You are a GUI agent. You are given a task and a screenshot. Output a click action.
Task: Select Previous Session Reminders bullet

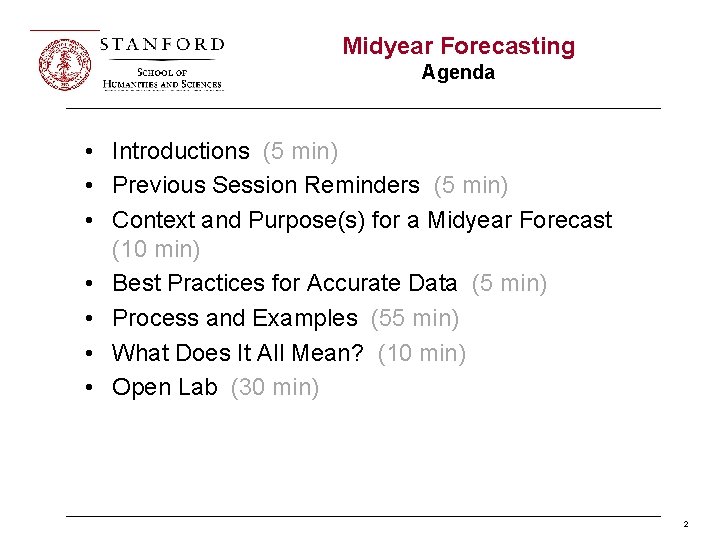tap(266, 185)
